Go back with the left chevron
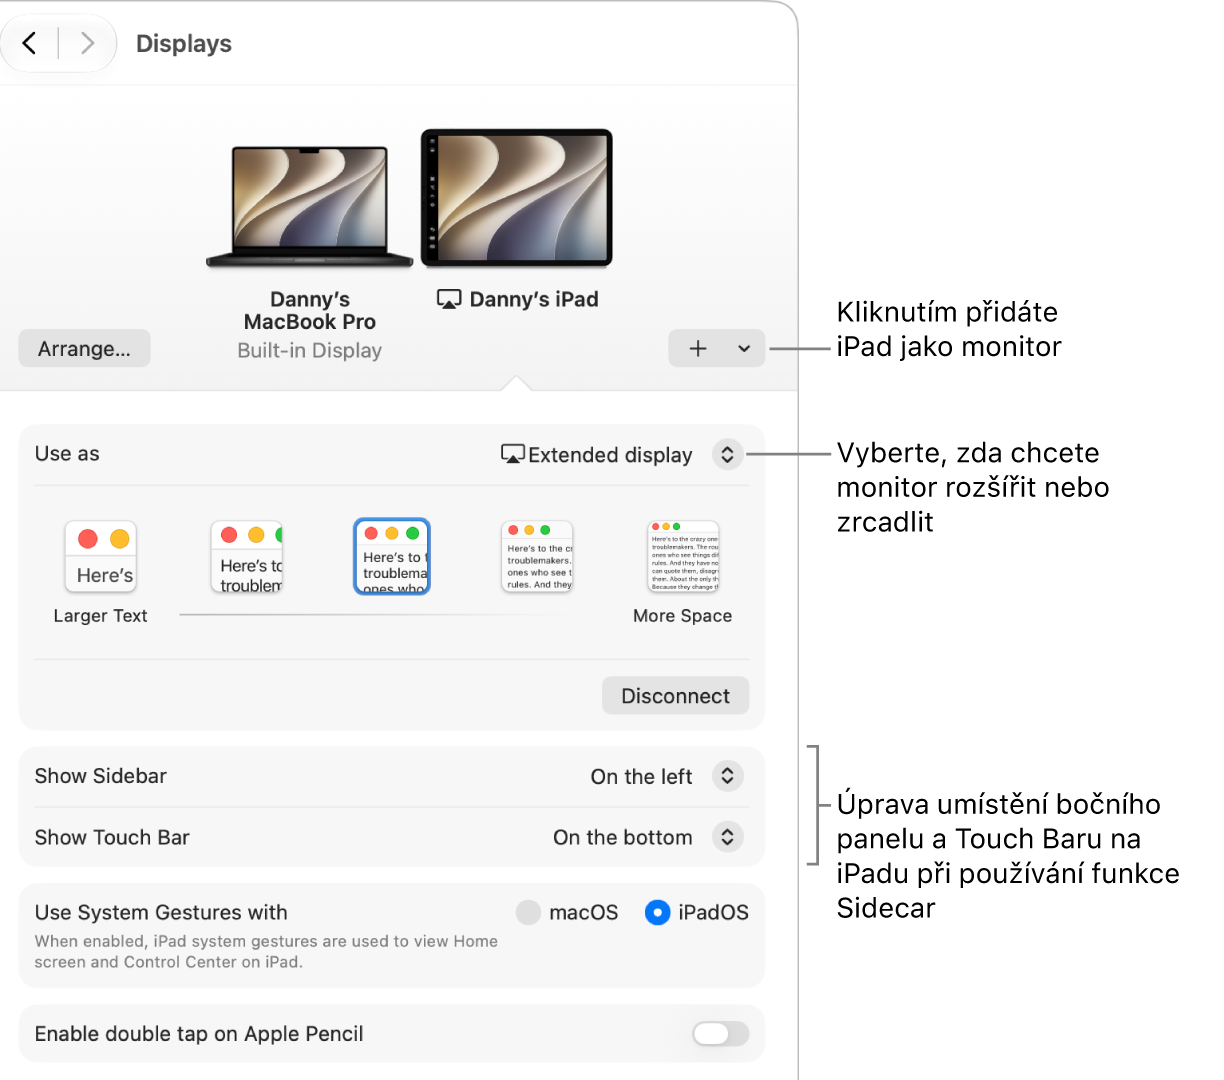 (30, 43)
